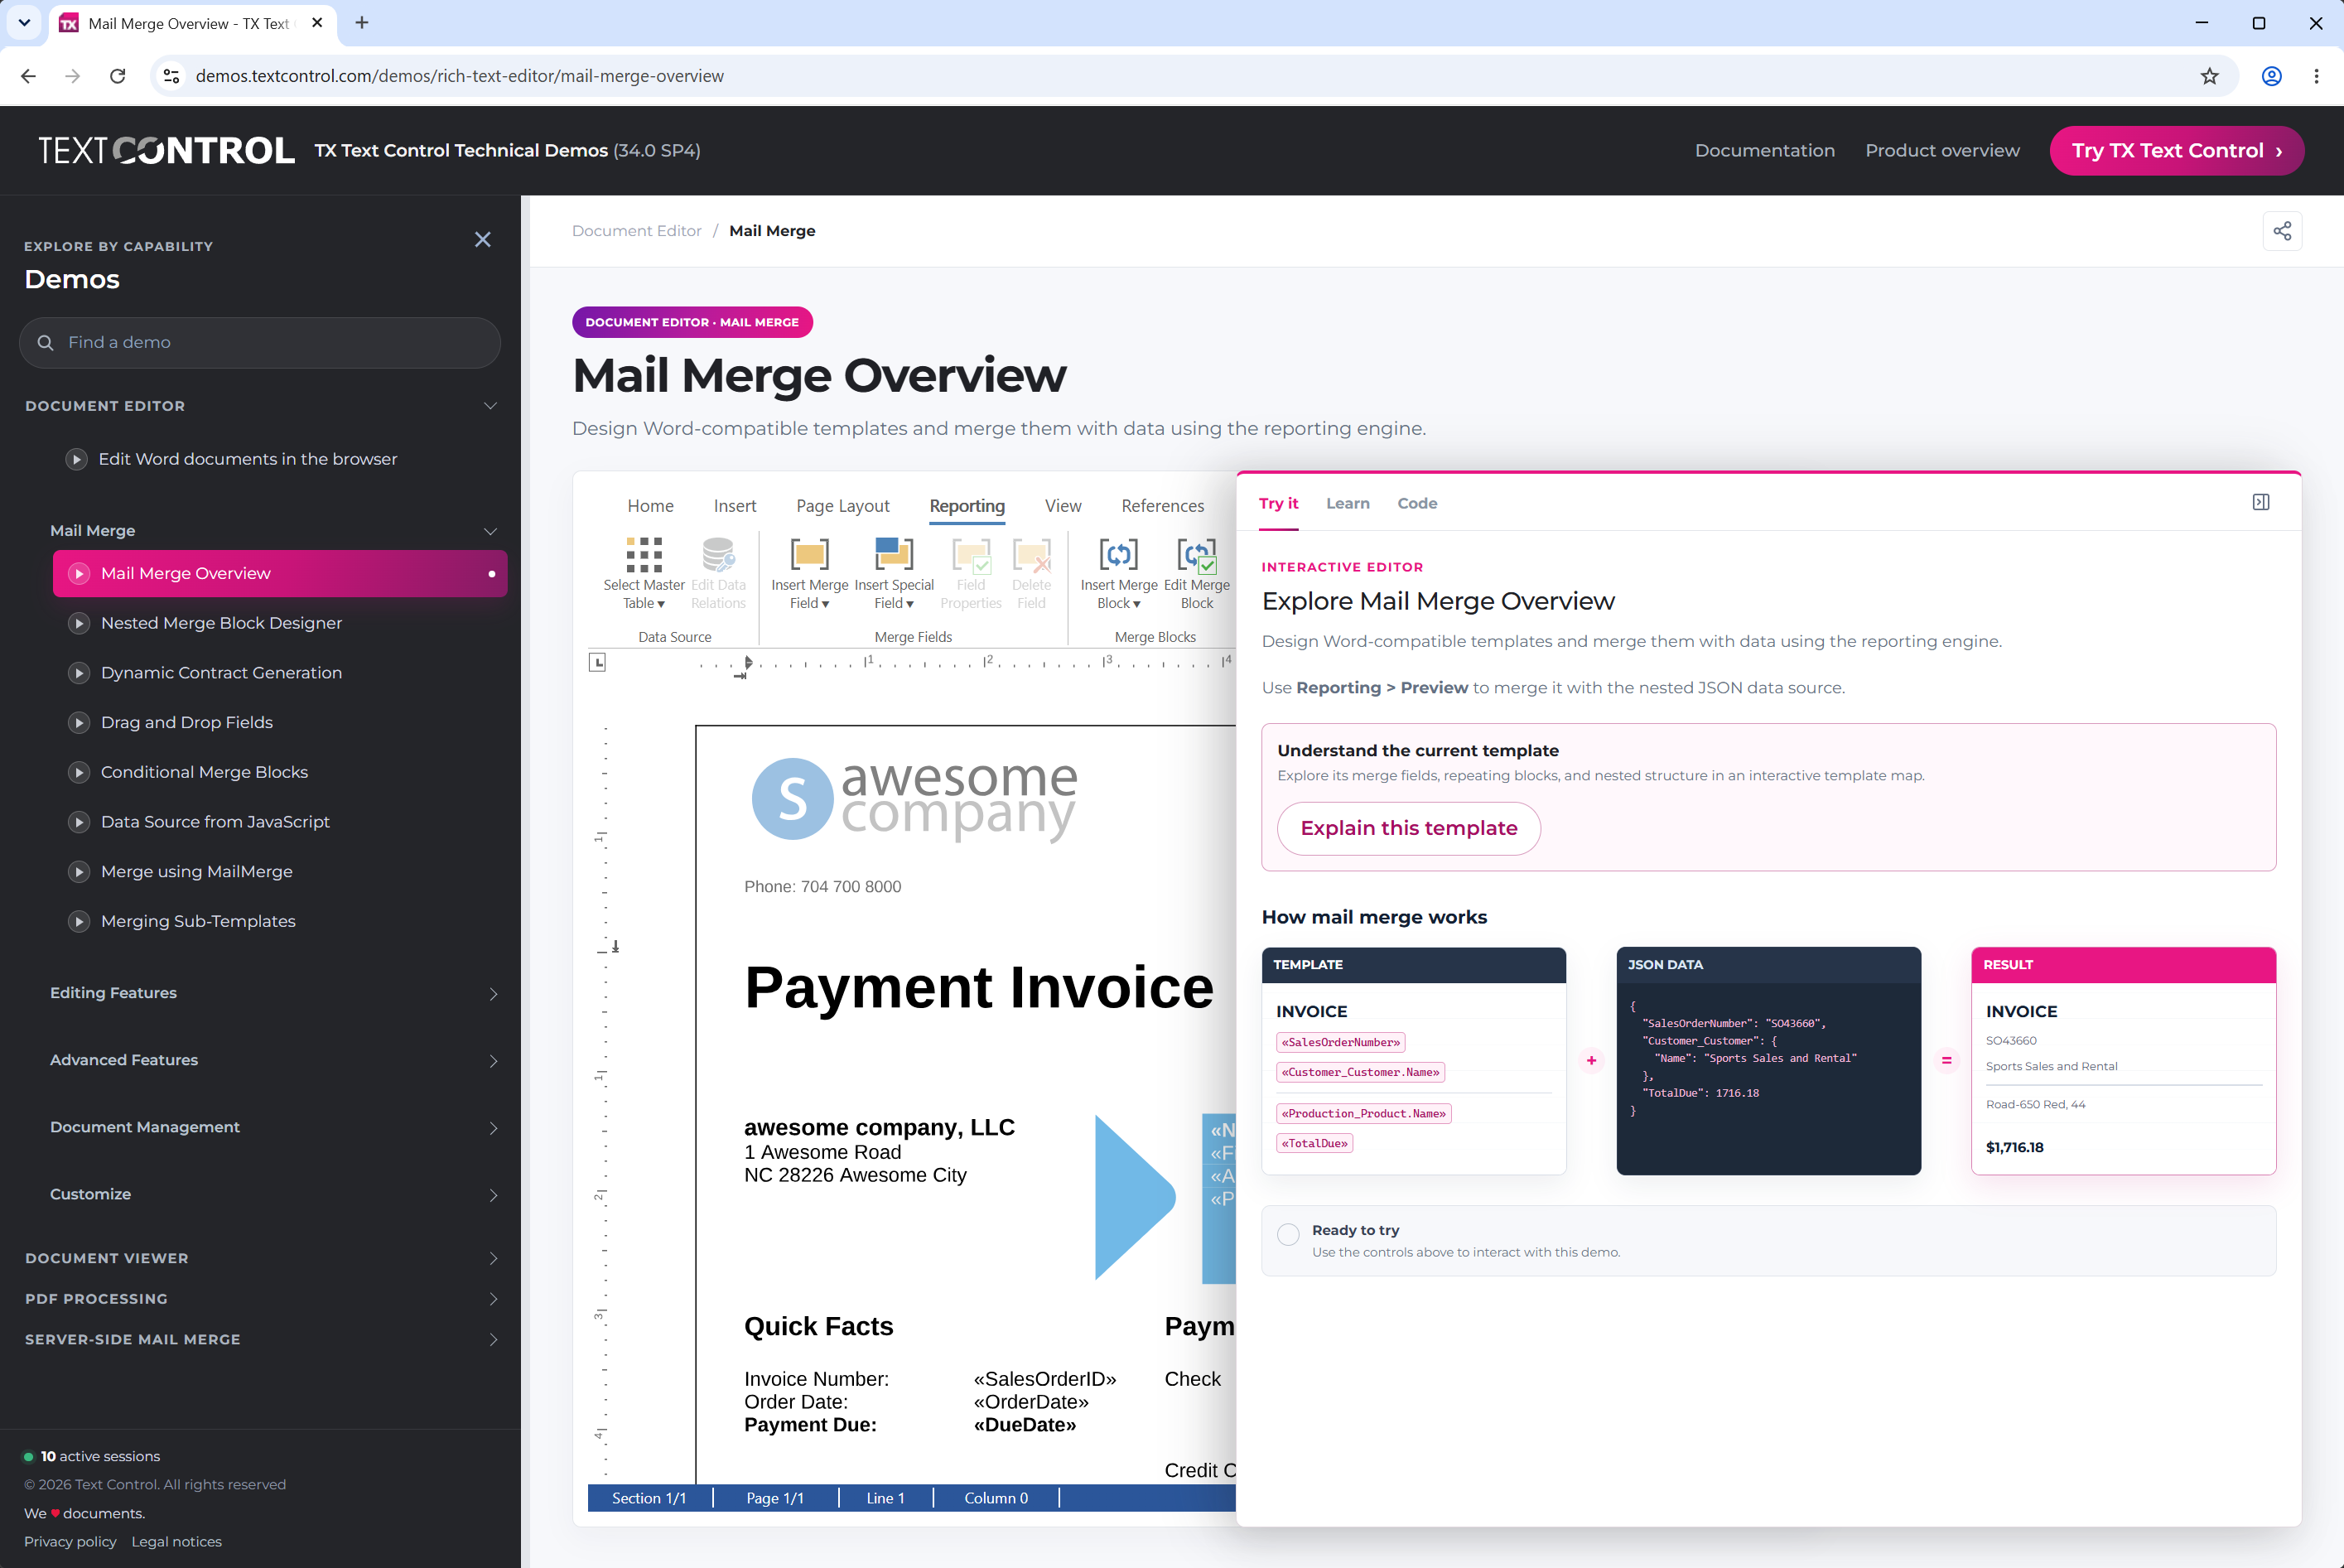The height and width of the screenshot is (1568, 2344).
Task: Expand the Editing Features group
Action: point(493,994)
